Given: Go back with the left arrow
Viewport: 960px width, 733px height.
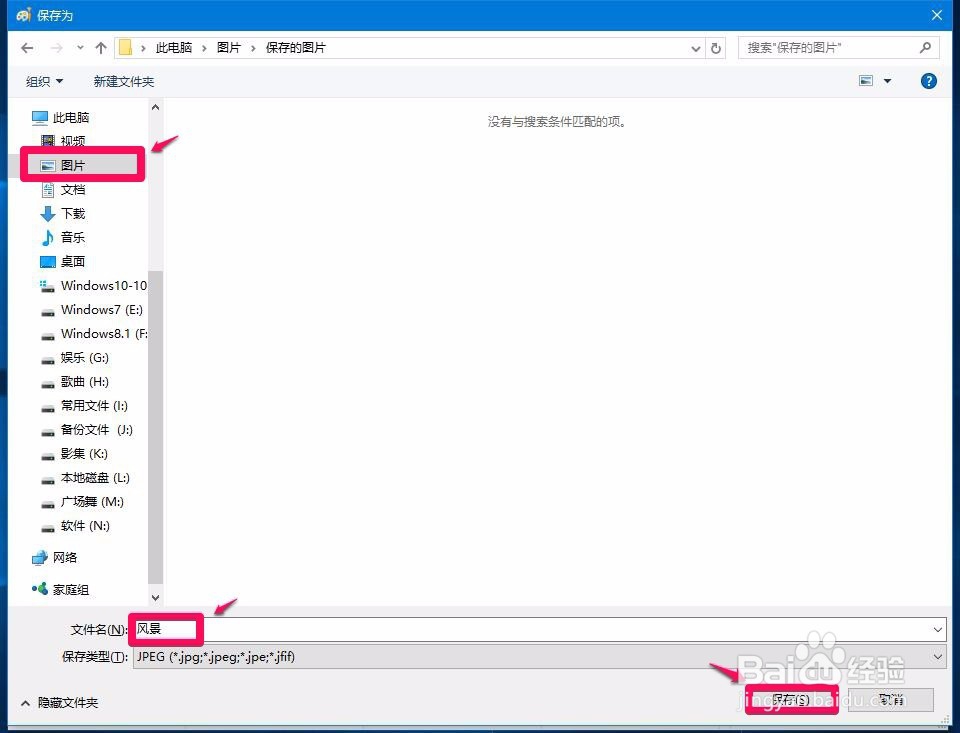Looking at the screenshot, I should click(x=27, y=48).
